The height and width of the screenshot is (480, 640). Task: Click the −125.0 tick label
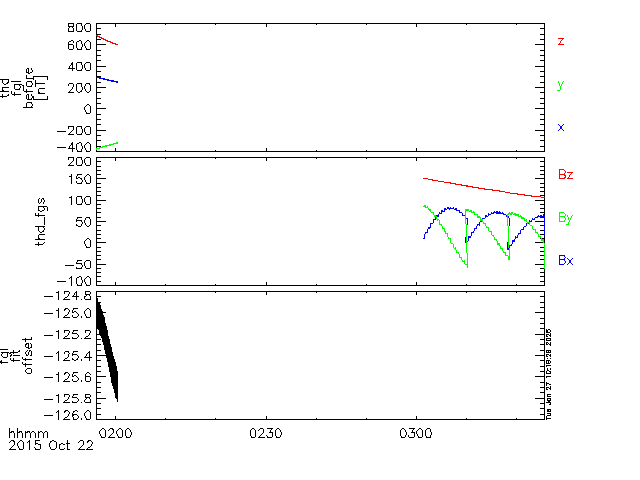point(68,313)
